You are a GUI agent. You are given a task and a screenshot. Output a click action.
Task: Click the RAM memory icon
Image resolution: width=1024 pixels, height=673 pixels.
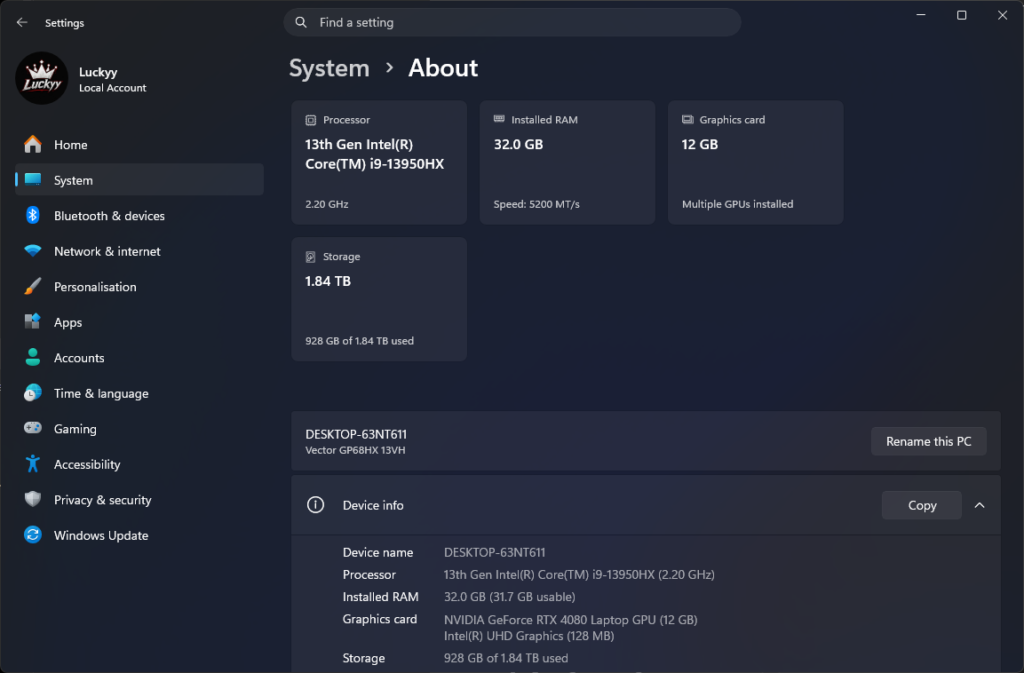point(499,119)
